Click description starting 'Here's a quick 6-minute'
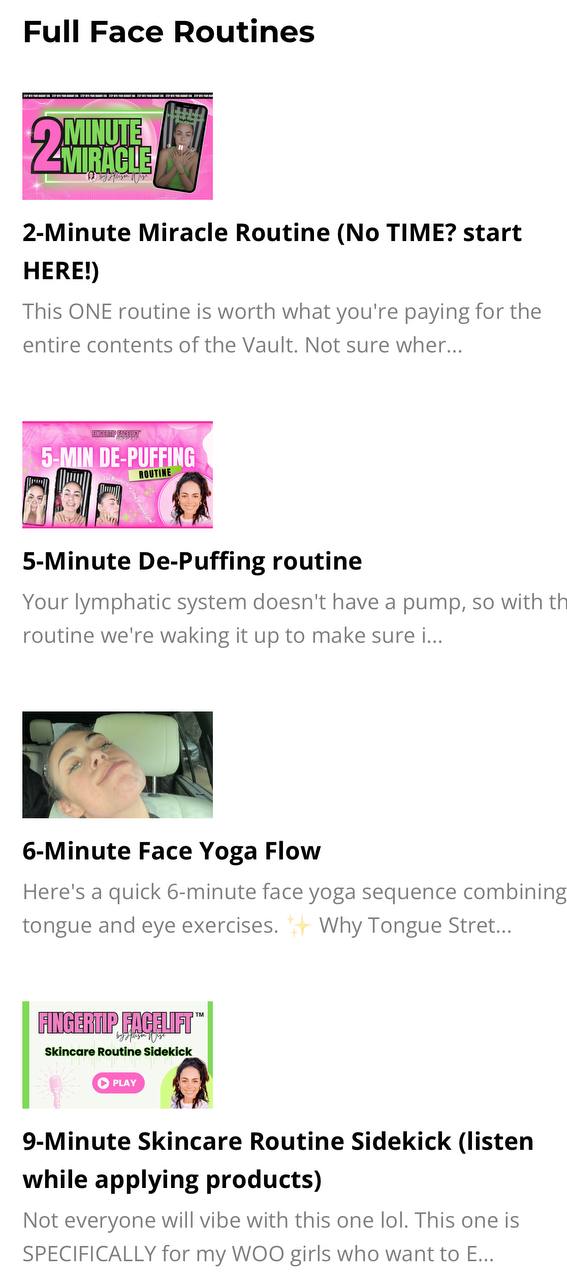This screenshot has height=1279, width=567. (294, 909)
